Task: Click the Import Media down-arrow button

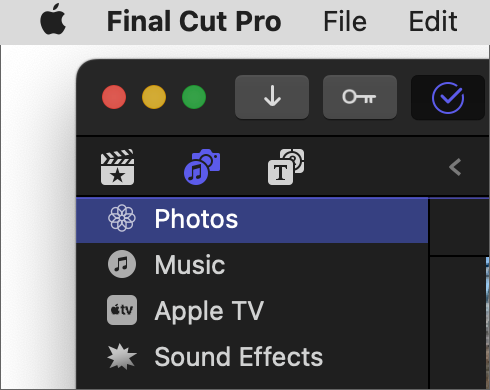Action: (272, 97)
